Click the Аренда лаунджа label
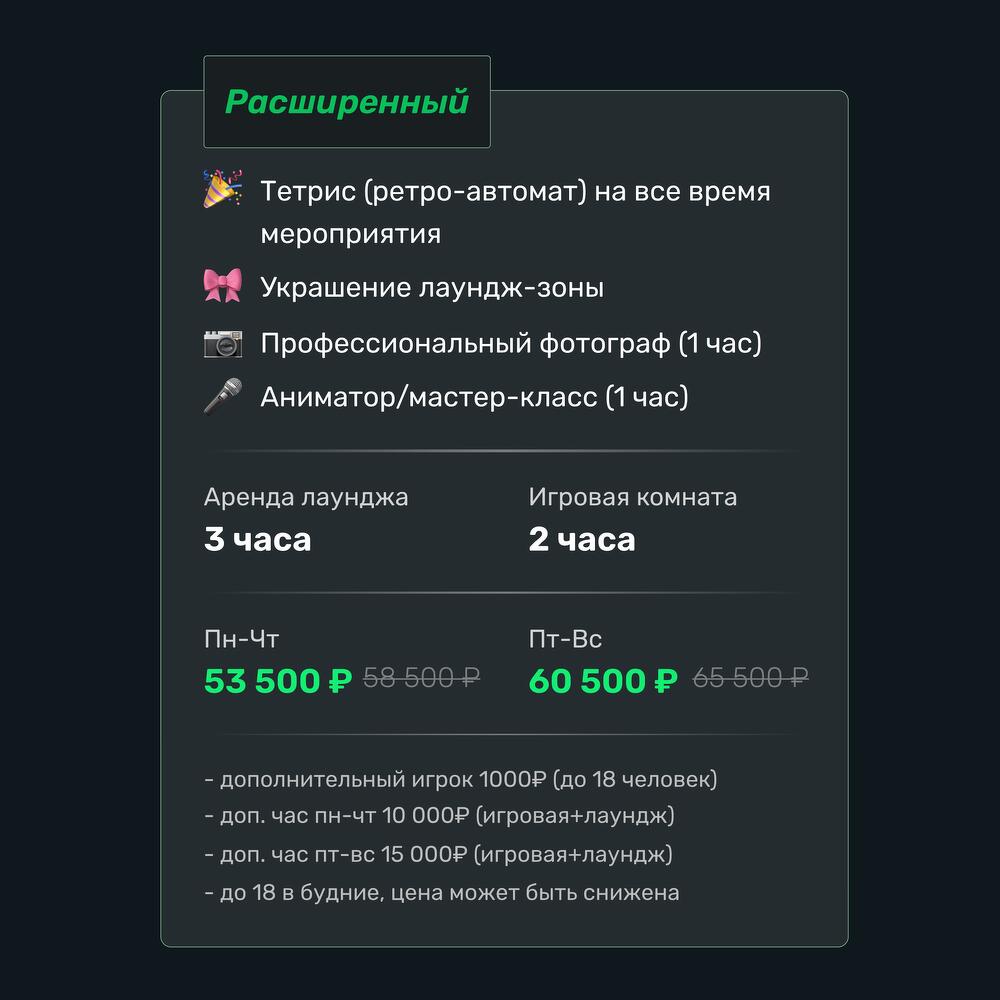The image size is (1000, 1000). click(x=306, y=497)
